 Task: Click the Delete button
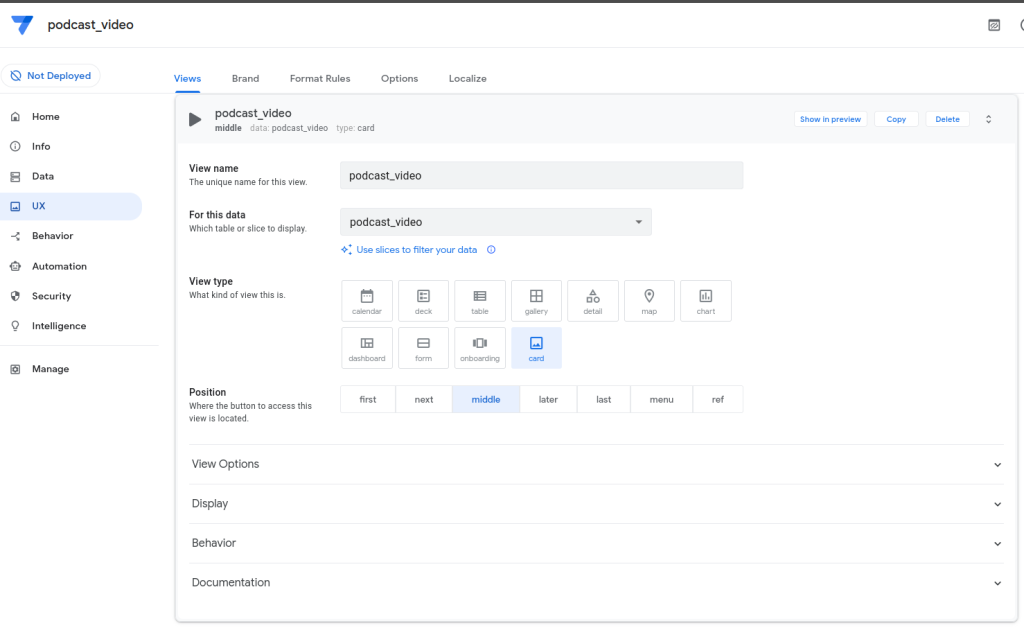[x=948, y=119]
